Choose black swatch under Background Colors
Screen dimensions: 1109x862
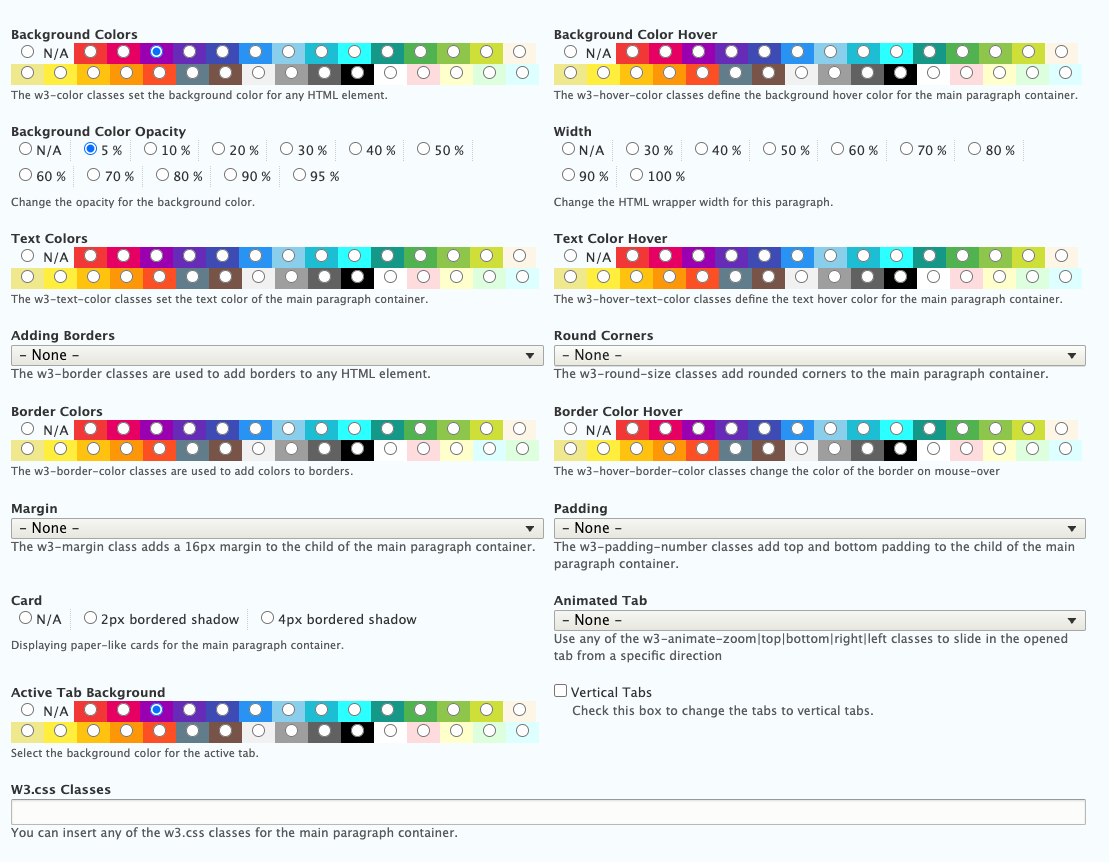click(357, 73)
